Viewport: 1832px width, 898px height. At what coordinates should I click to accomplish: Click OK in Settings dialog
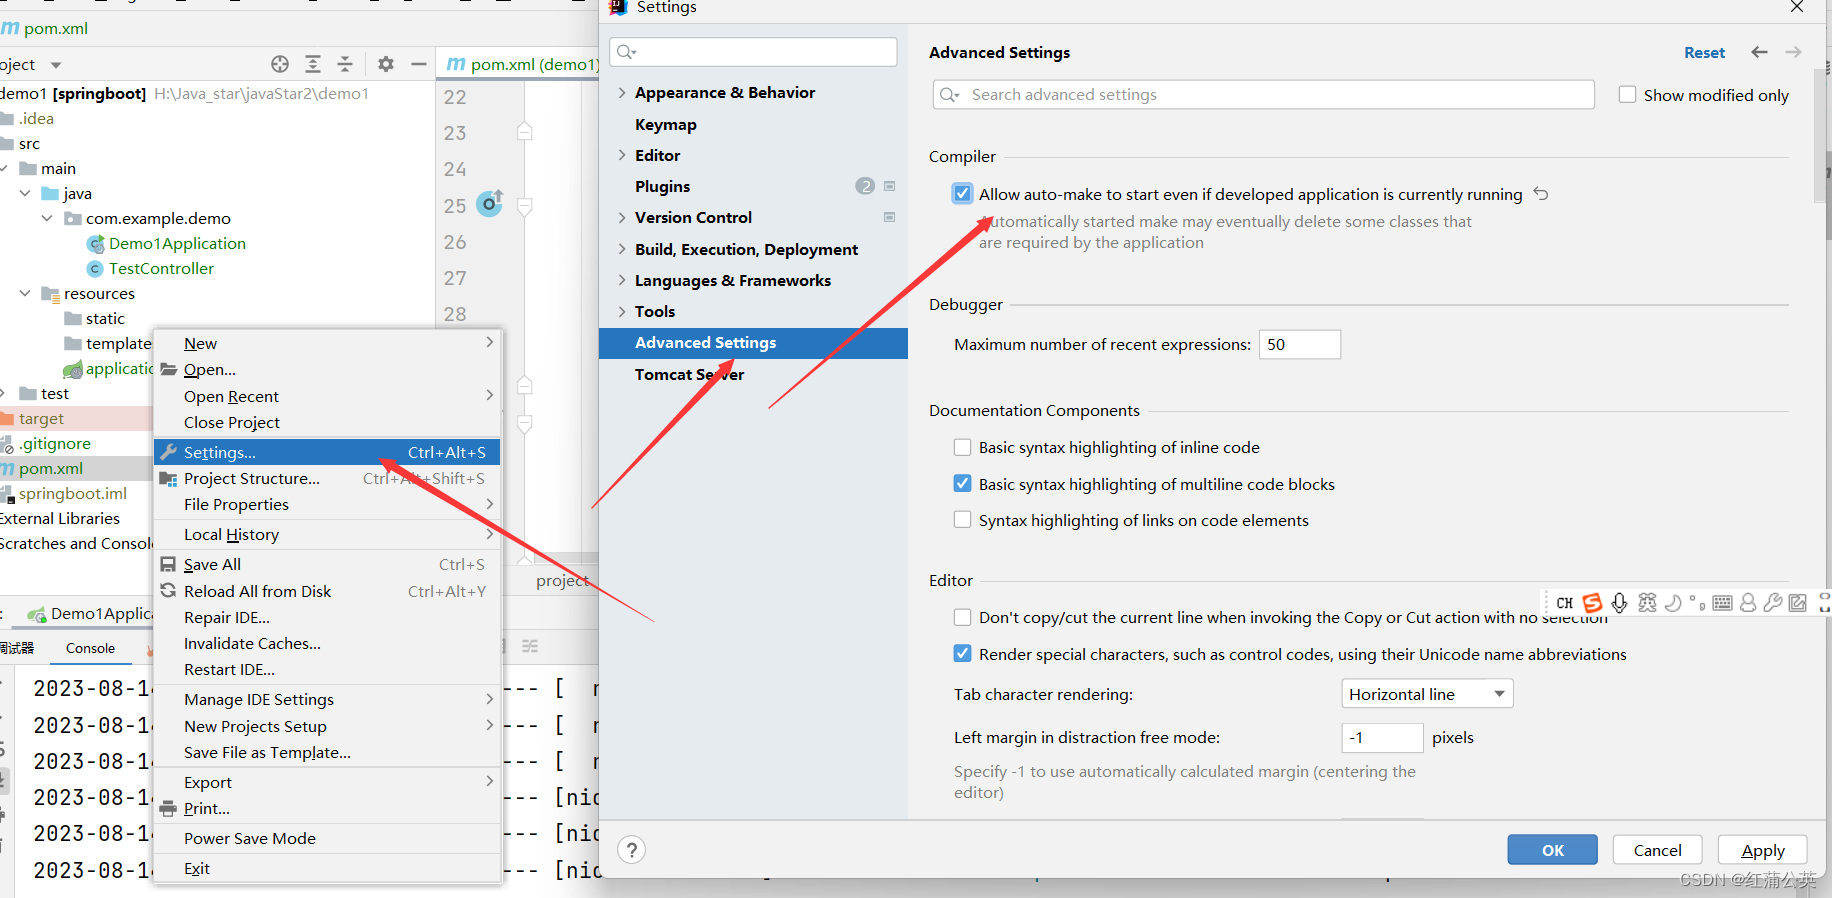[x=1552, y=850]
